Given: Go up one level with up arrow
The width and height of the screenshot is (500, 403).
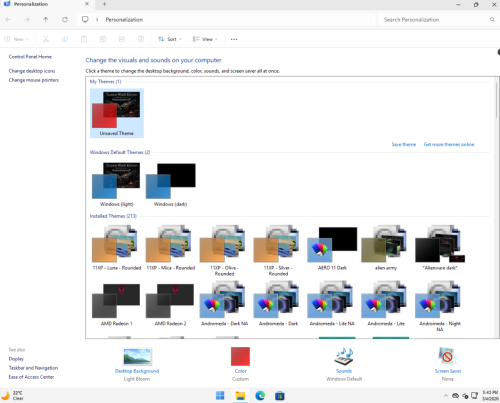Looking at the screenshot, I should click(x=46, y=20).
